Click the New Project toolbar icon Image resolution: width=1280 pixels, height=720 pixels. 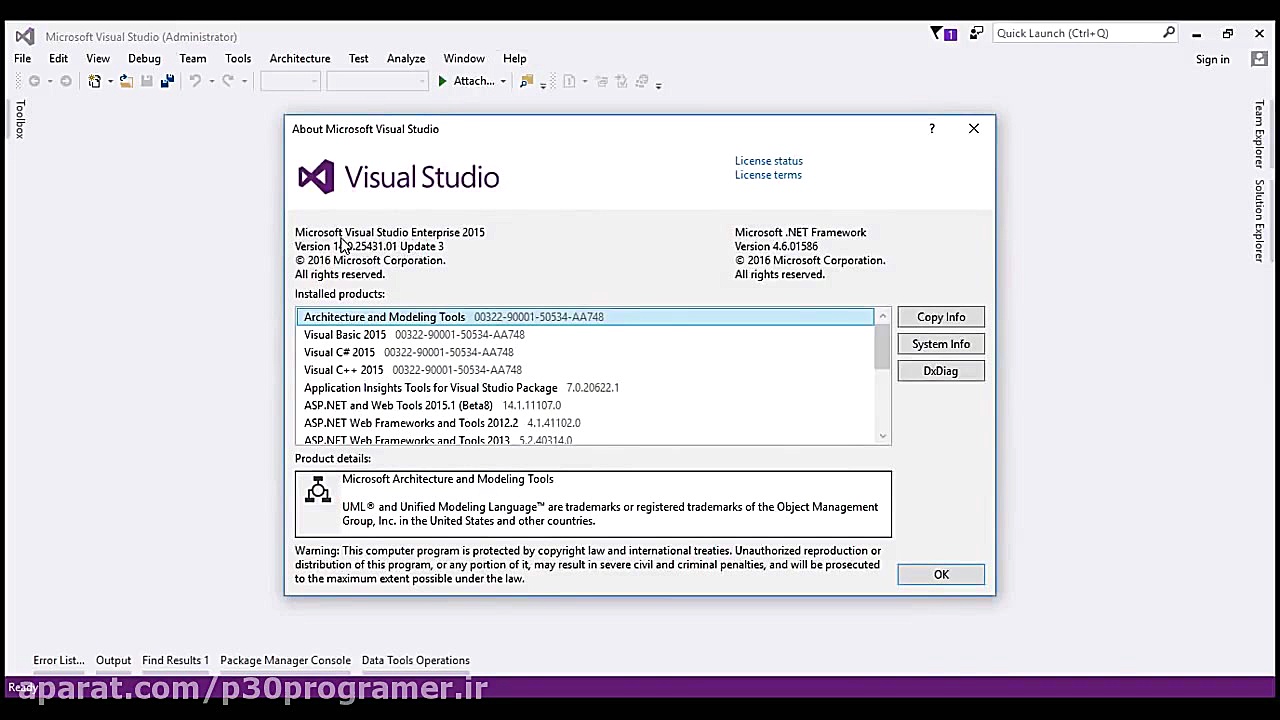pos(94,81)
